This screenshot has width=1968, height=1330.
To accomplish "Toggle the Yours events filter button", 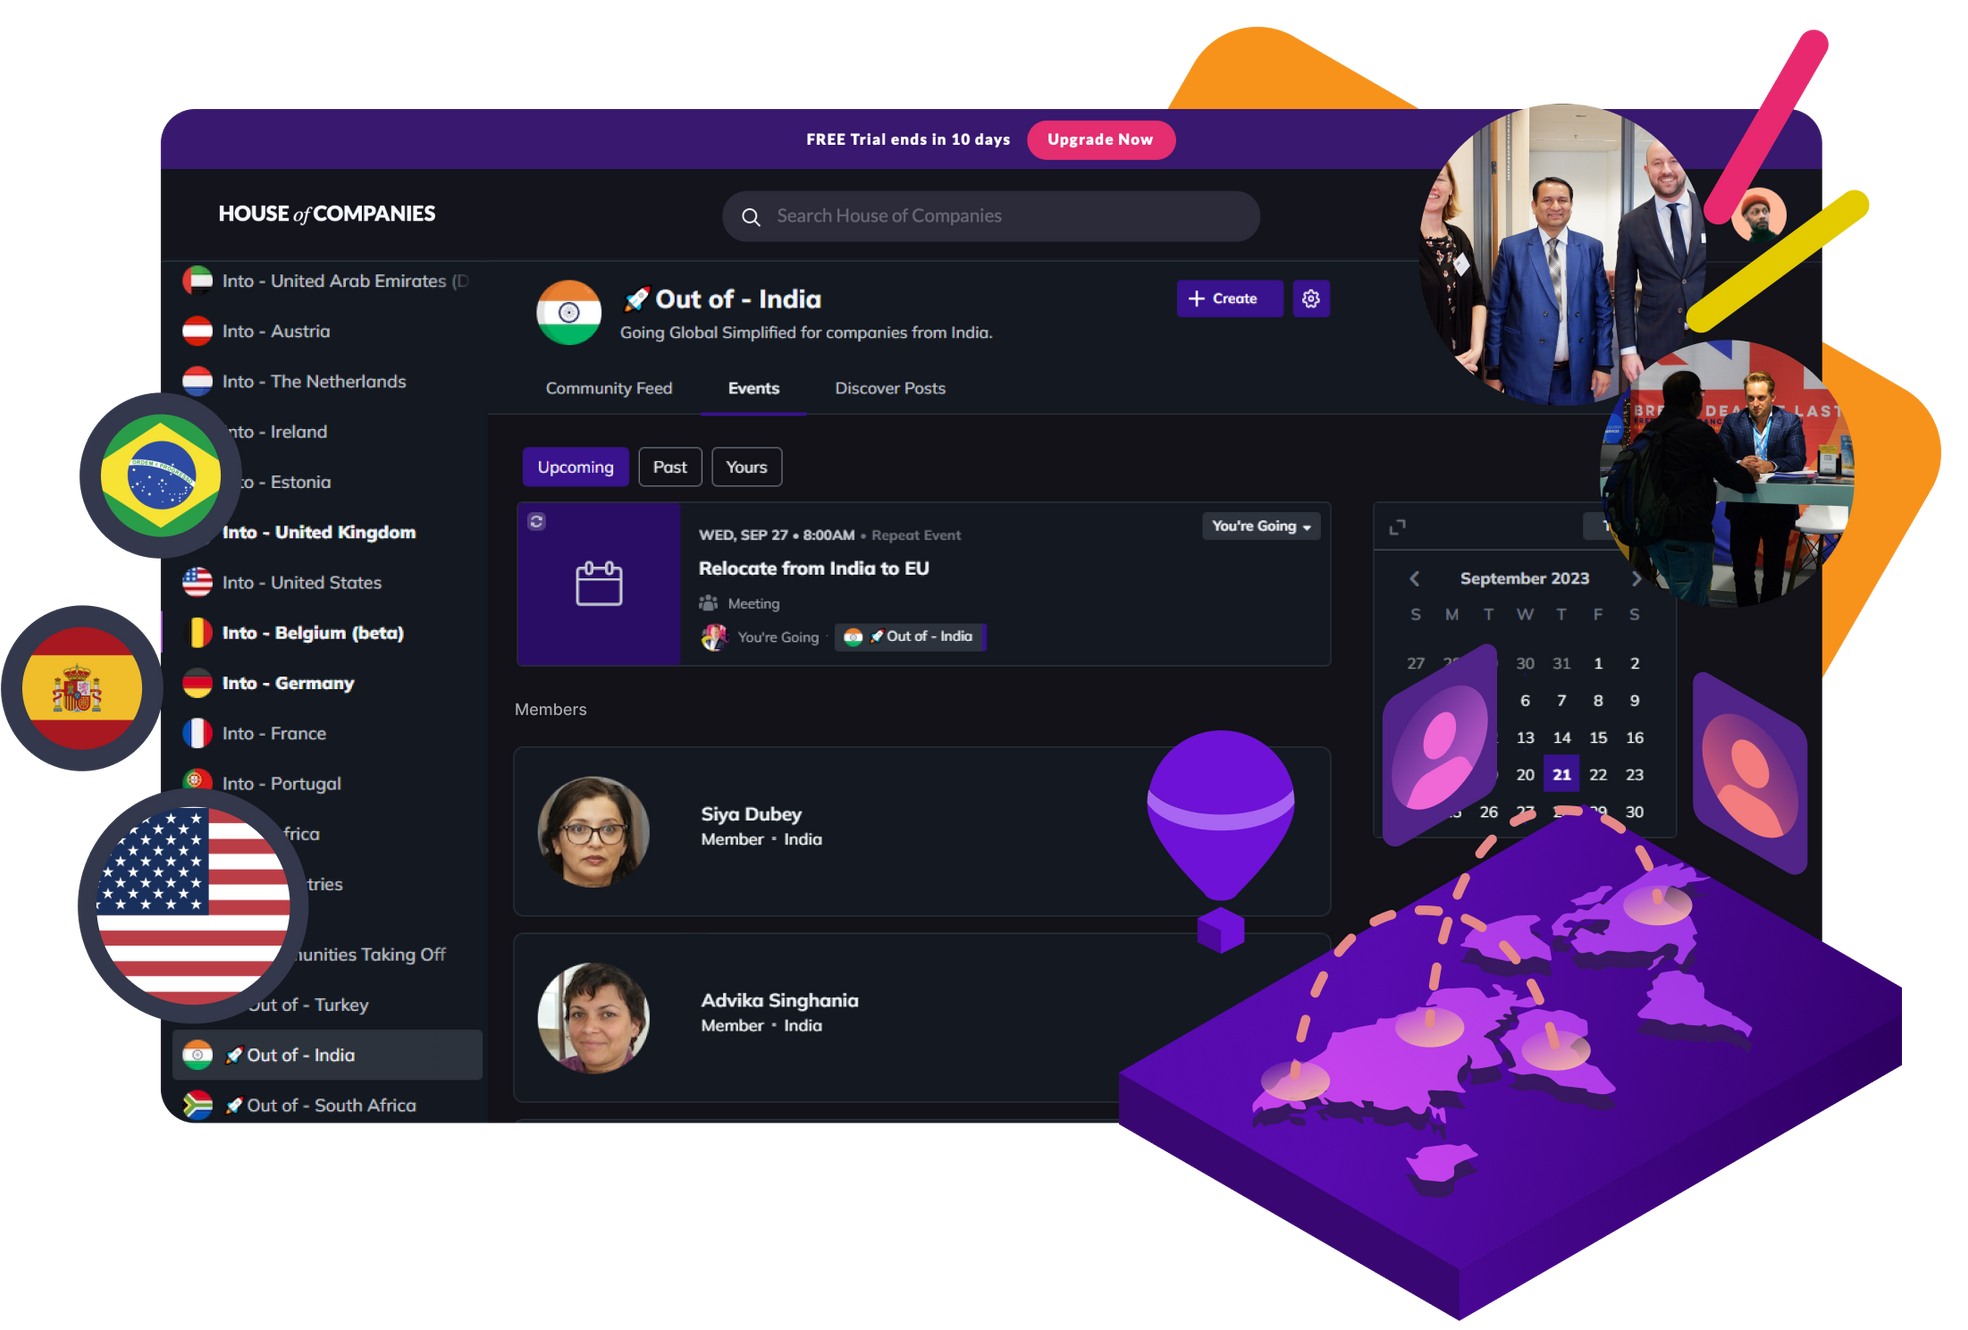I will (x=747, y=469).
